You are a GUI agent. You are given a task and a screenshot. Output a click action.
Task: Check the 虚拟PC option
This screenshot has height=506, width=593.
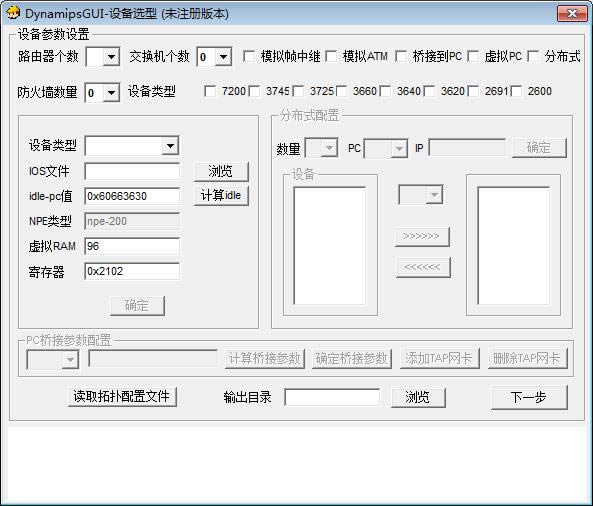pos(473,56)
